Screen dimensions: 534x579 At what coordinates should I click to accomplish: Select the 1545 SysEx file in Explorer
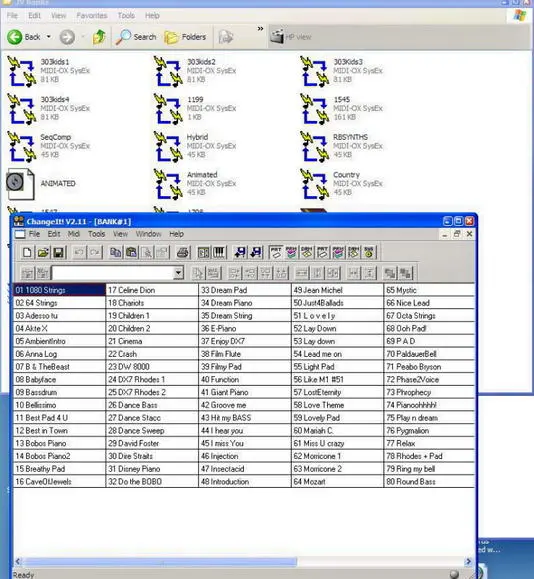[342, 109]
